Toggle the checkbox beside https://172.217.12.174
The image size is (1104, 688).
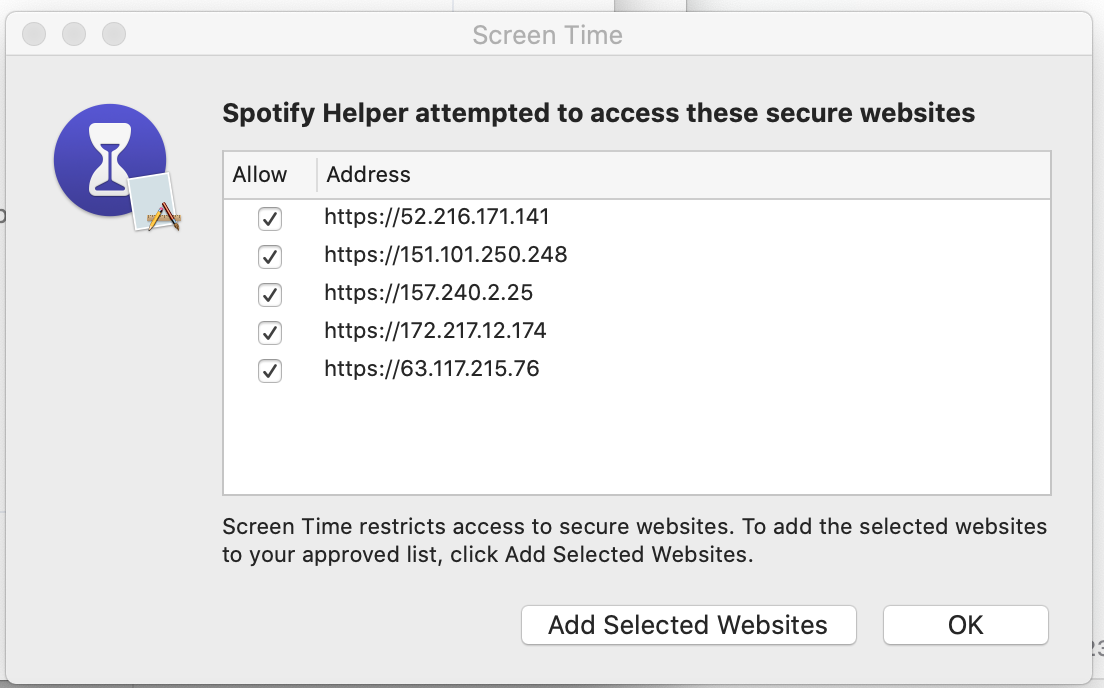coord(269,332)
